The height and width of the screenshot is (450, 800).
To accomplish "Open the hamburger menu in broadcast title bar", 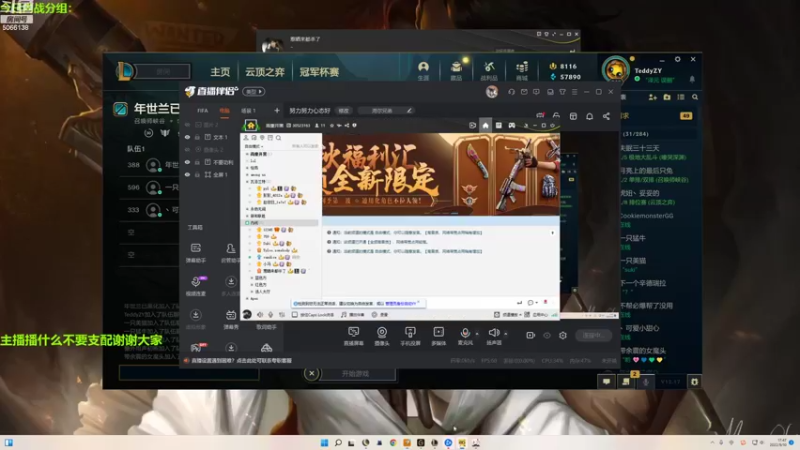I will tap(574, 92).
